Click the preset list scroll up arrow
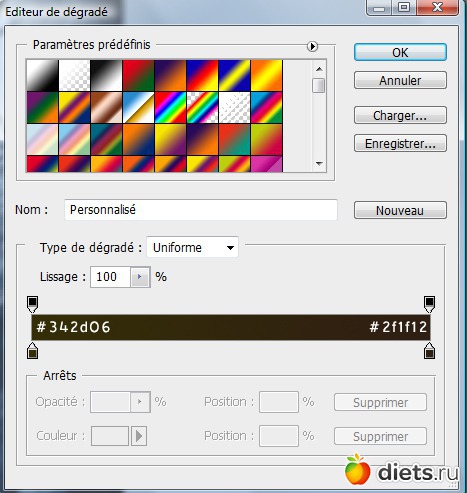Image resolution: width=467 pixels, height=493 pixels. pos(319,69)
